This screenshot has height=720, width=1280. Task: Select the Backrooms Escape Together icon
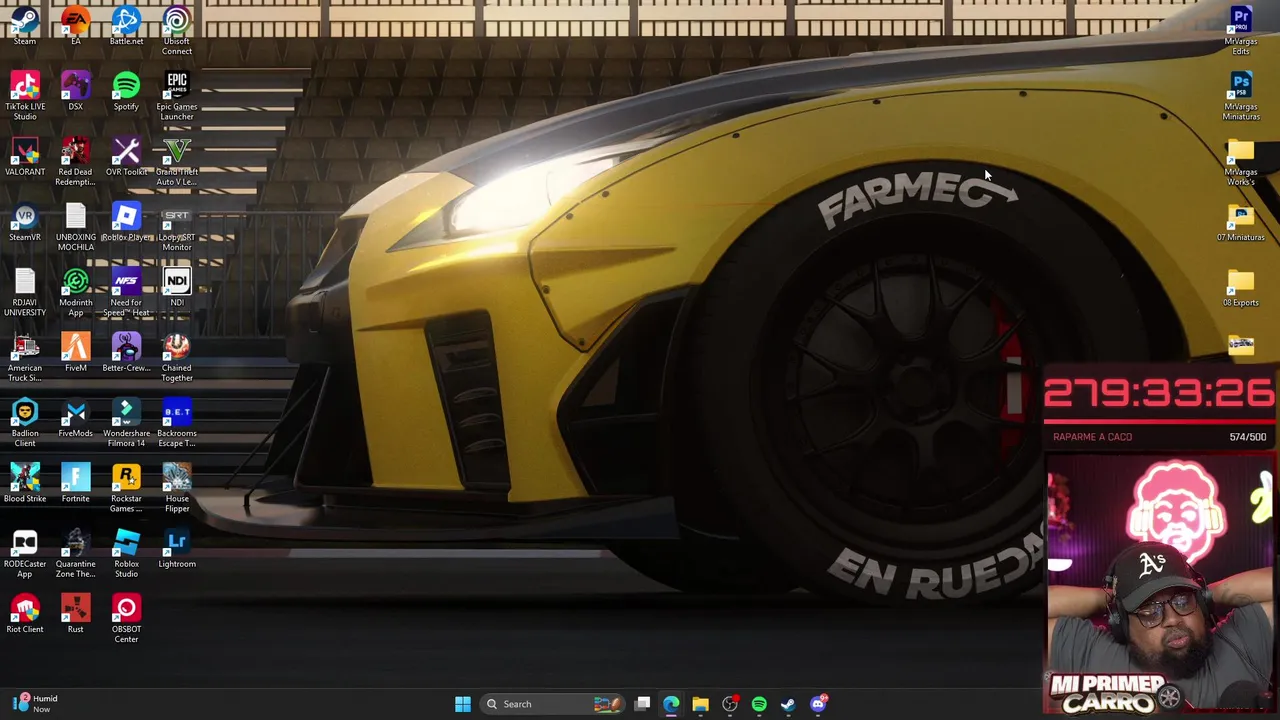[x=177, y=422]
